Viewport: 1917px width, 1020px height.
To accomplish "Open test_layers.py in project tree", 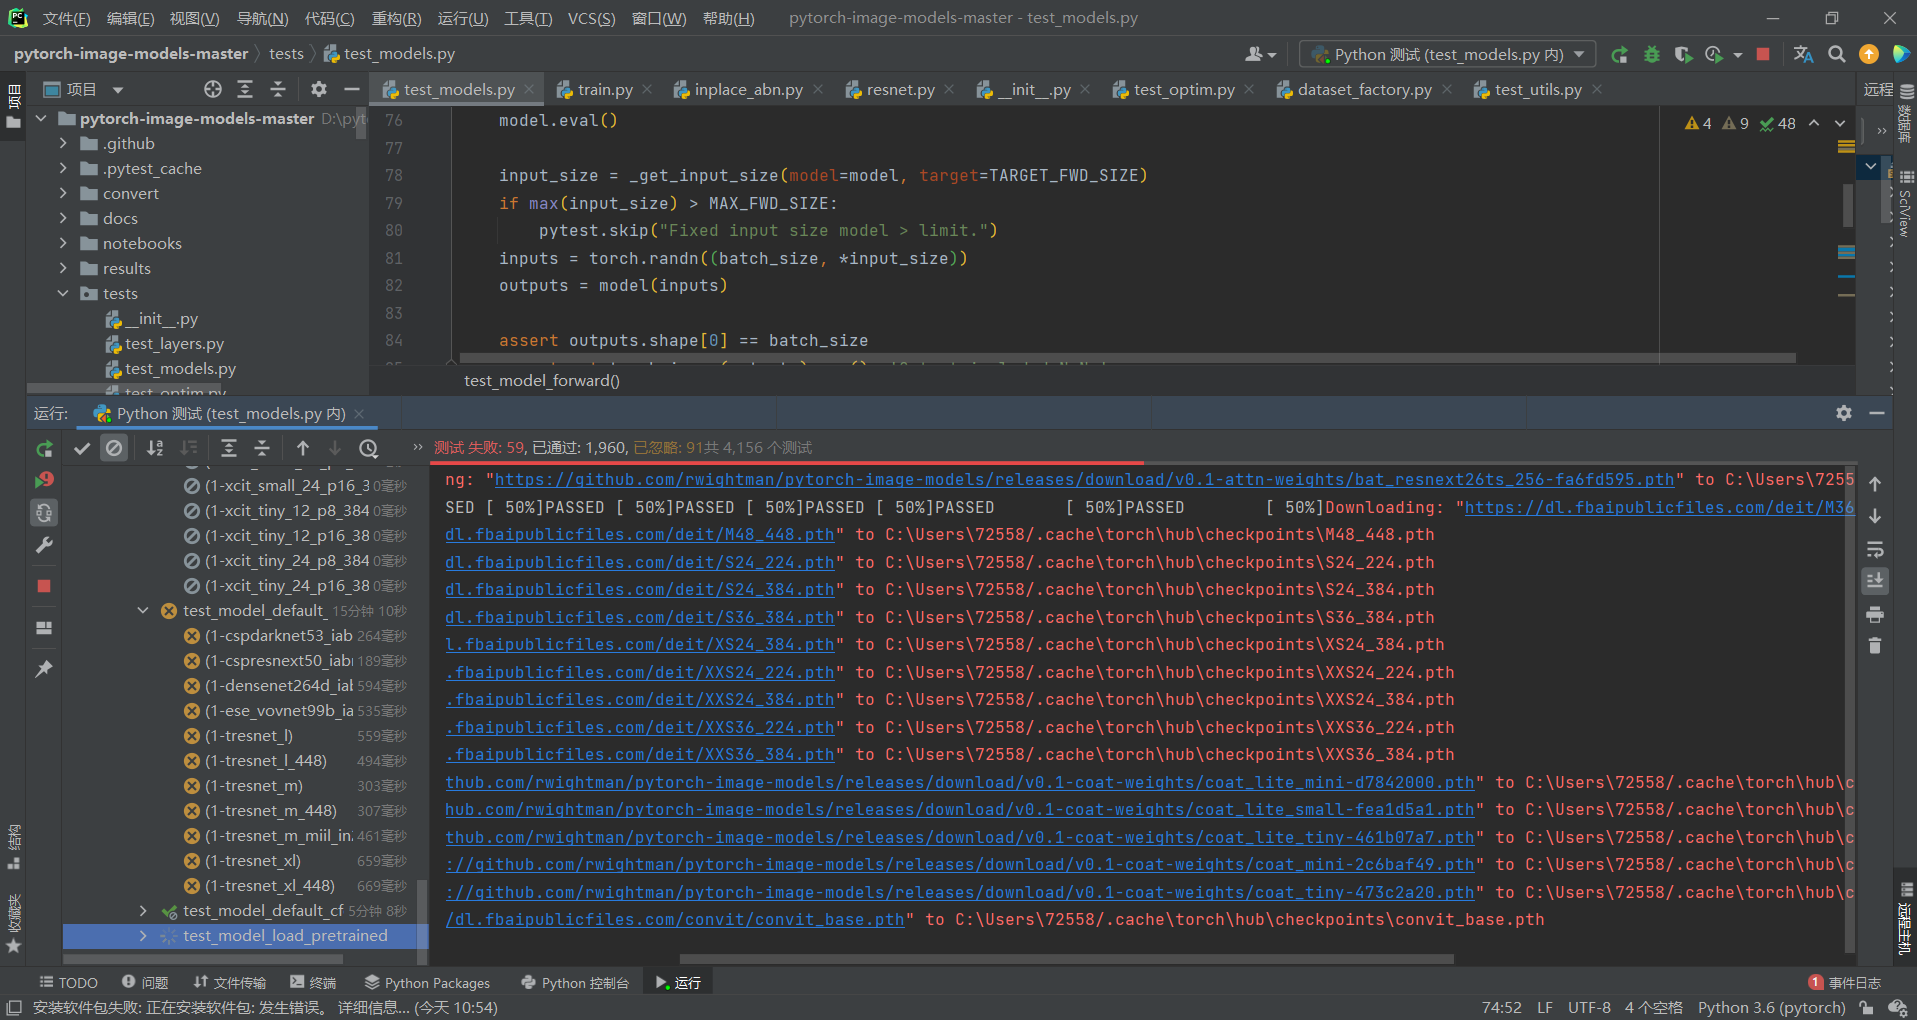I will point(174,343).
